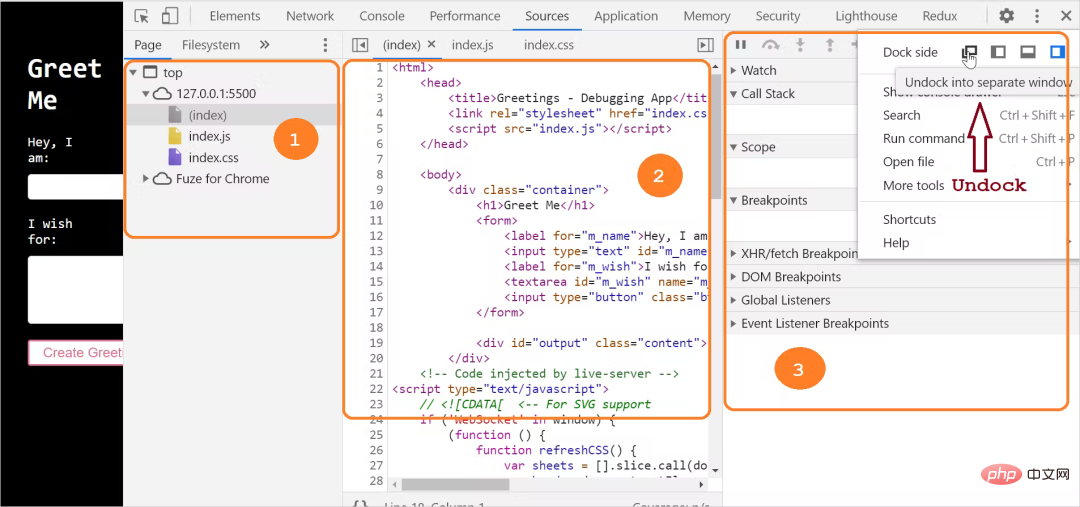
Task: Activate the inspect element picker icon
Action: [142, 16]
